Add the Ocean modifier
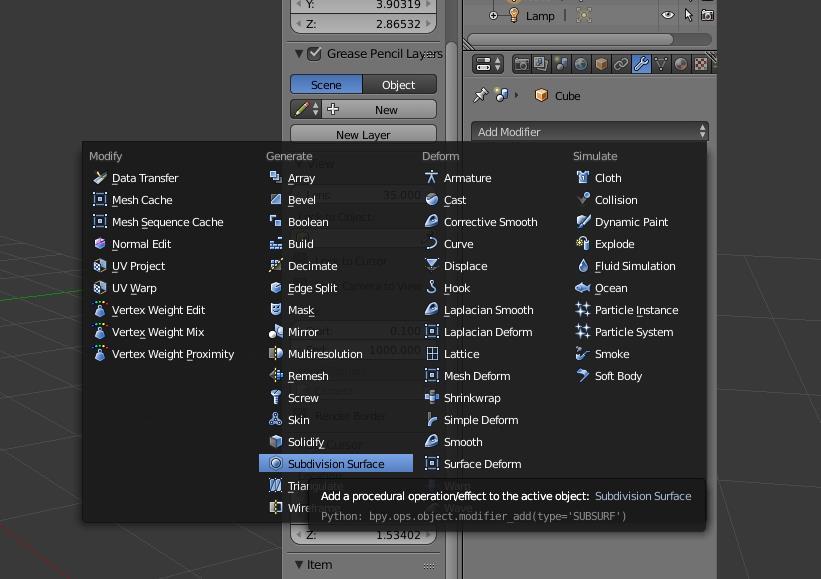 coord(636,288)
